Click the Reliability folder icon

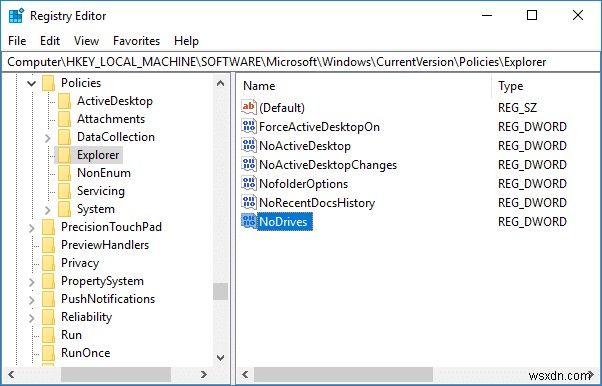point(48,318)
